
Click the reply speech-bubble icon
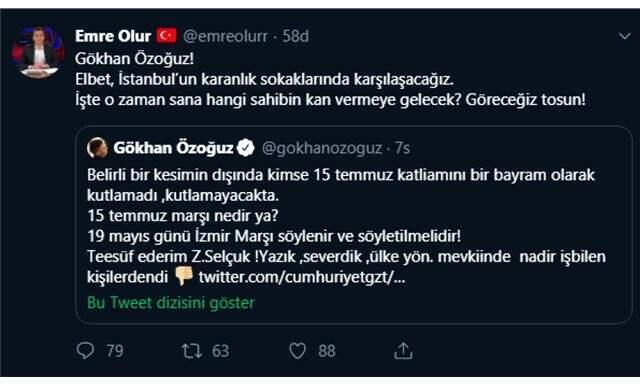coord(85,351)
